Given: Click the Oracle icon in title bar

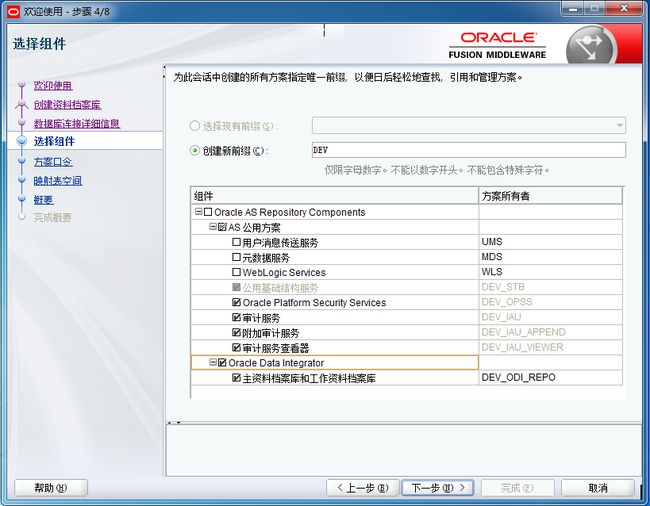Looking at the screenshot, I should (13, 11).
